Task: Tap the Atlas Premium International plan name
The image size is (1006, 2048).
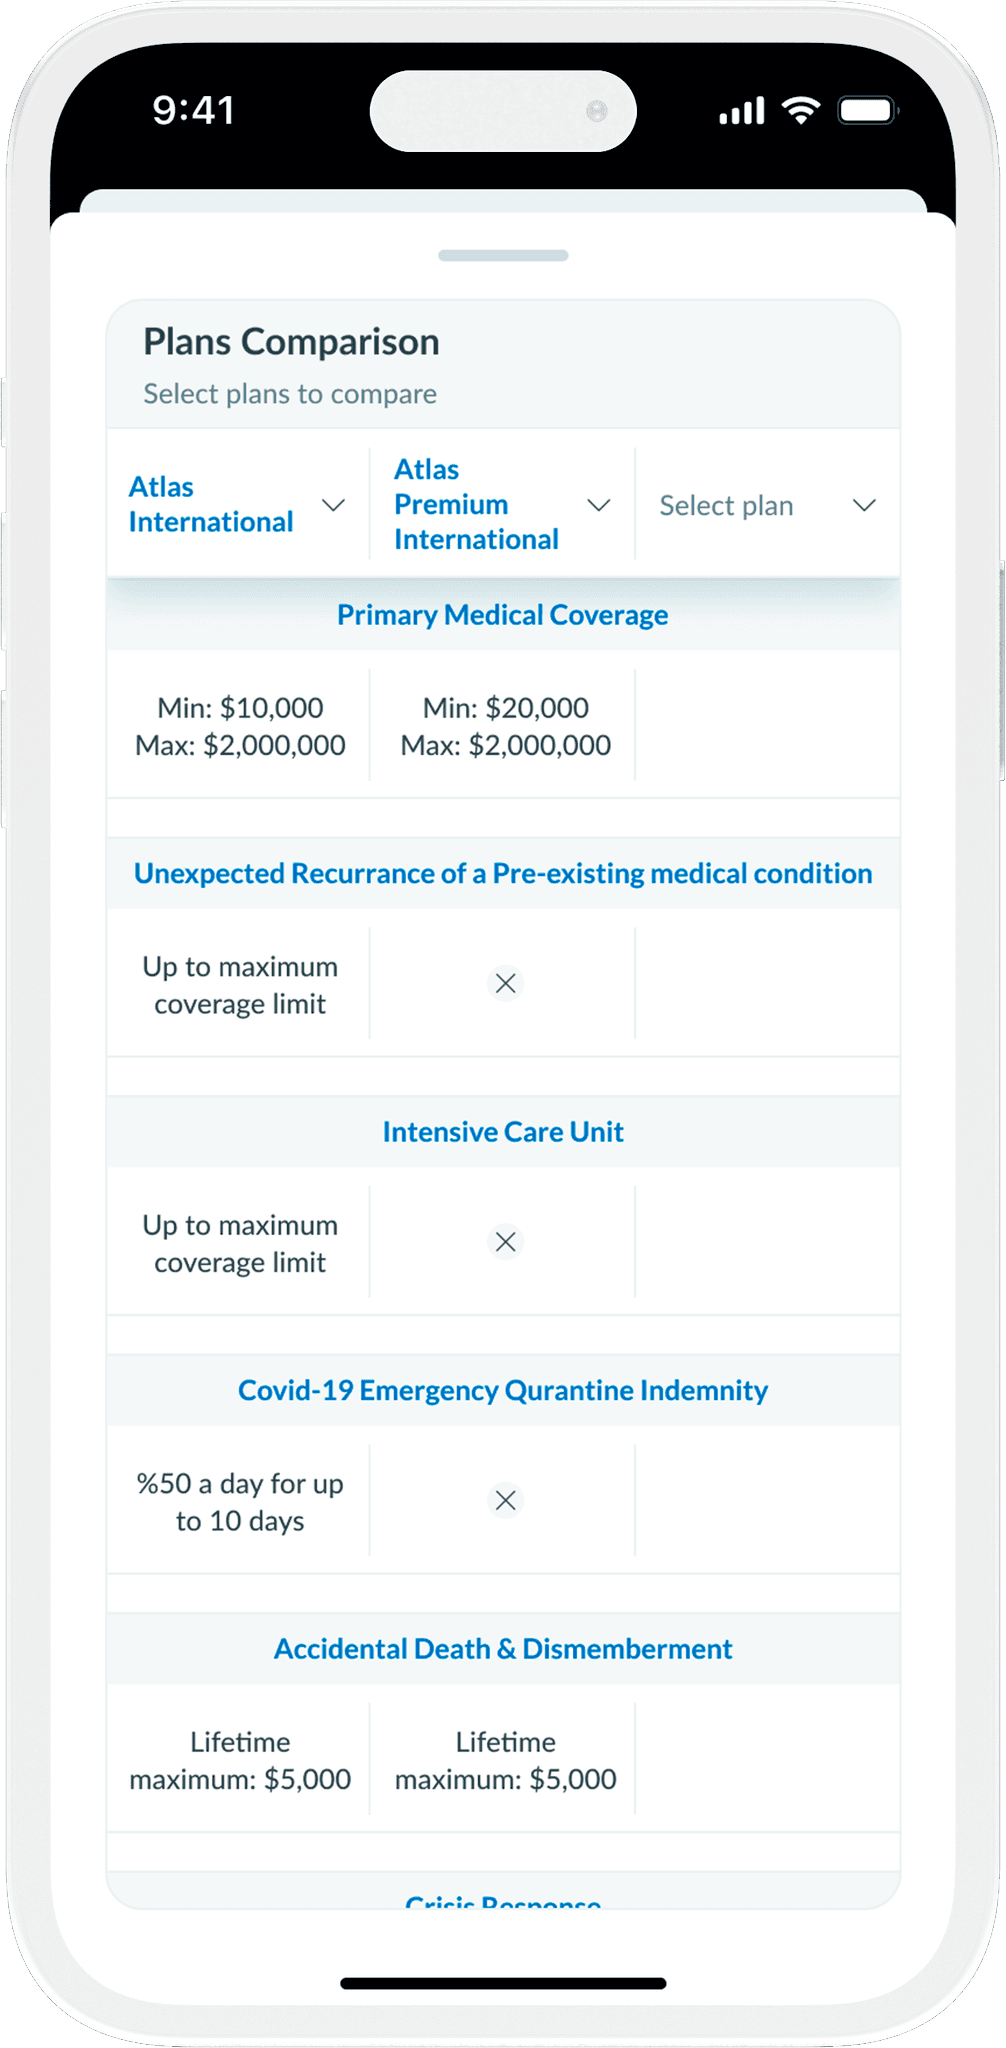Action: (x=476, y=505)
